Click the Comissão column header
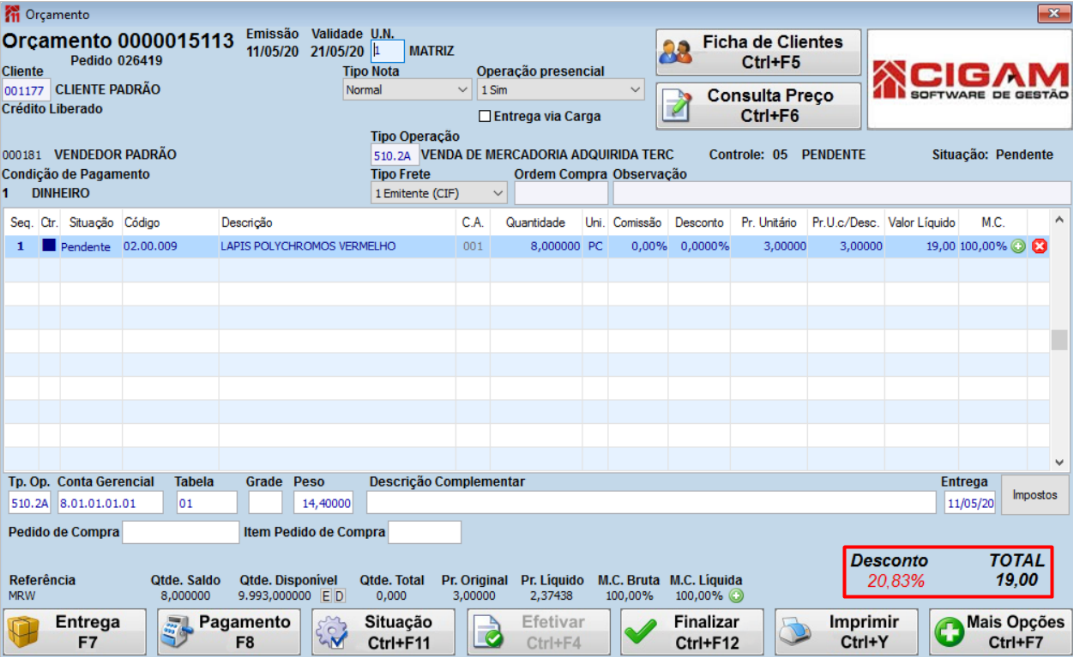 pos(637,222)
